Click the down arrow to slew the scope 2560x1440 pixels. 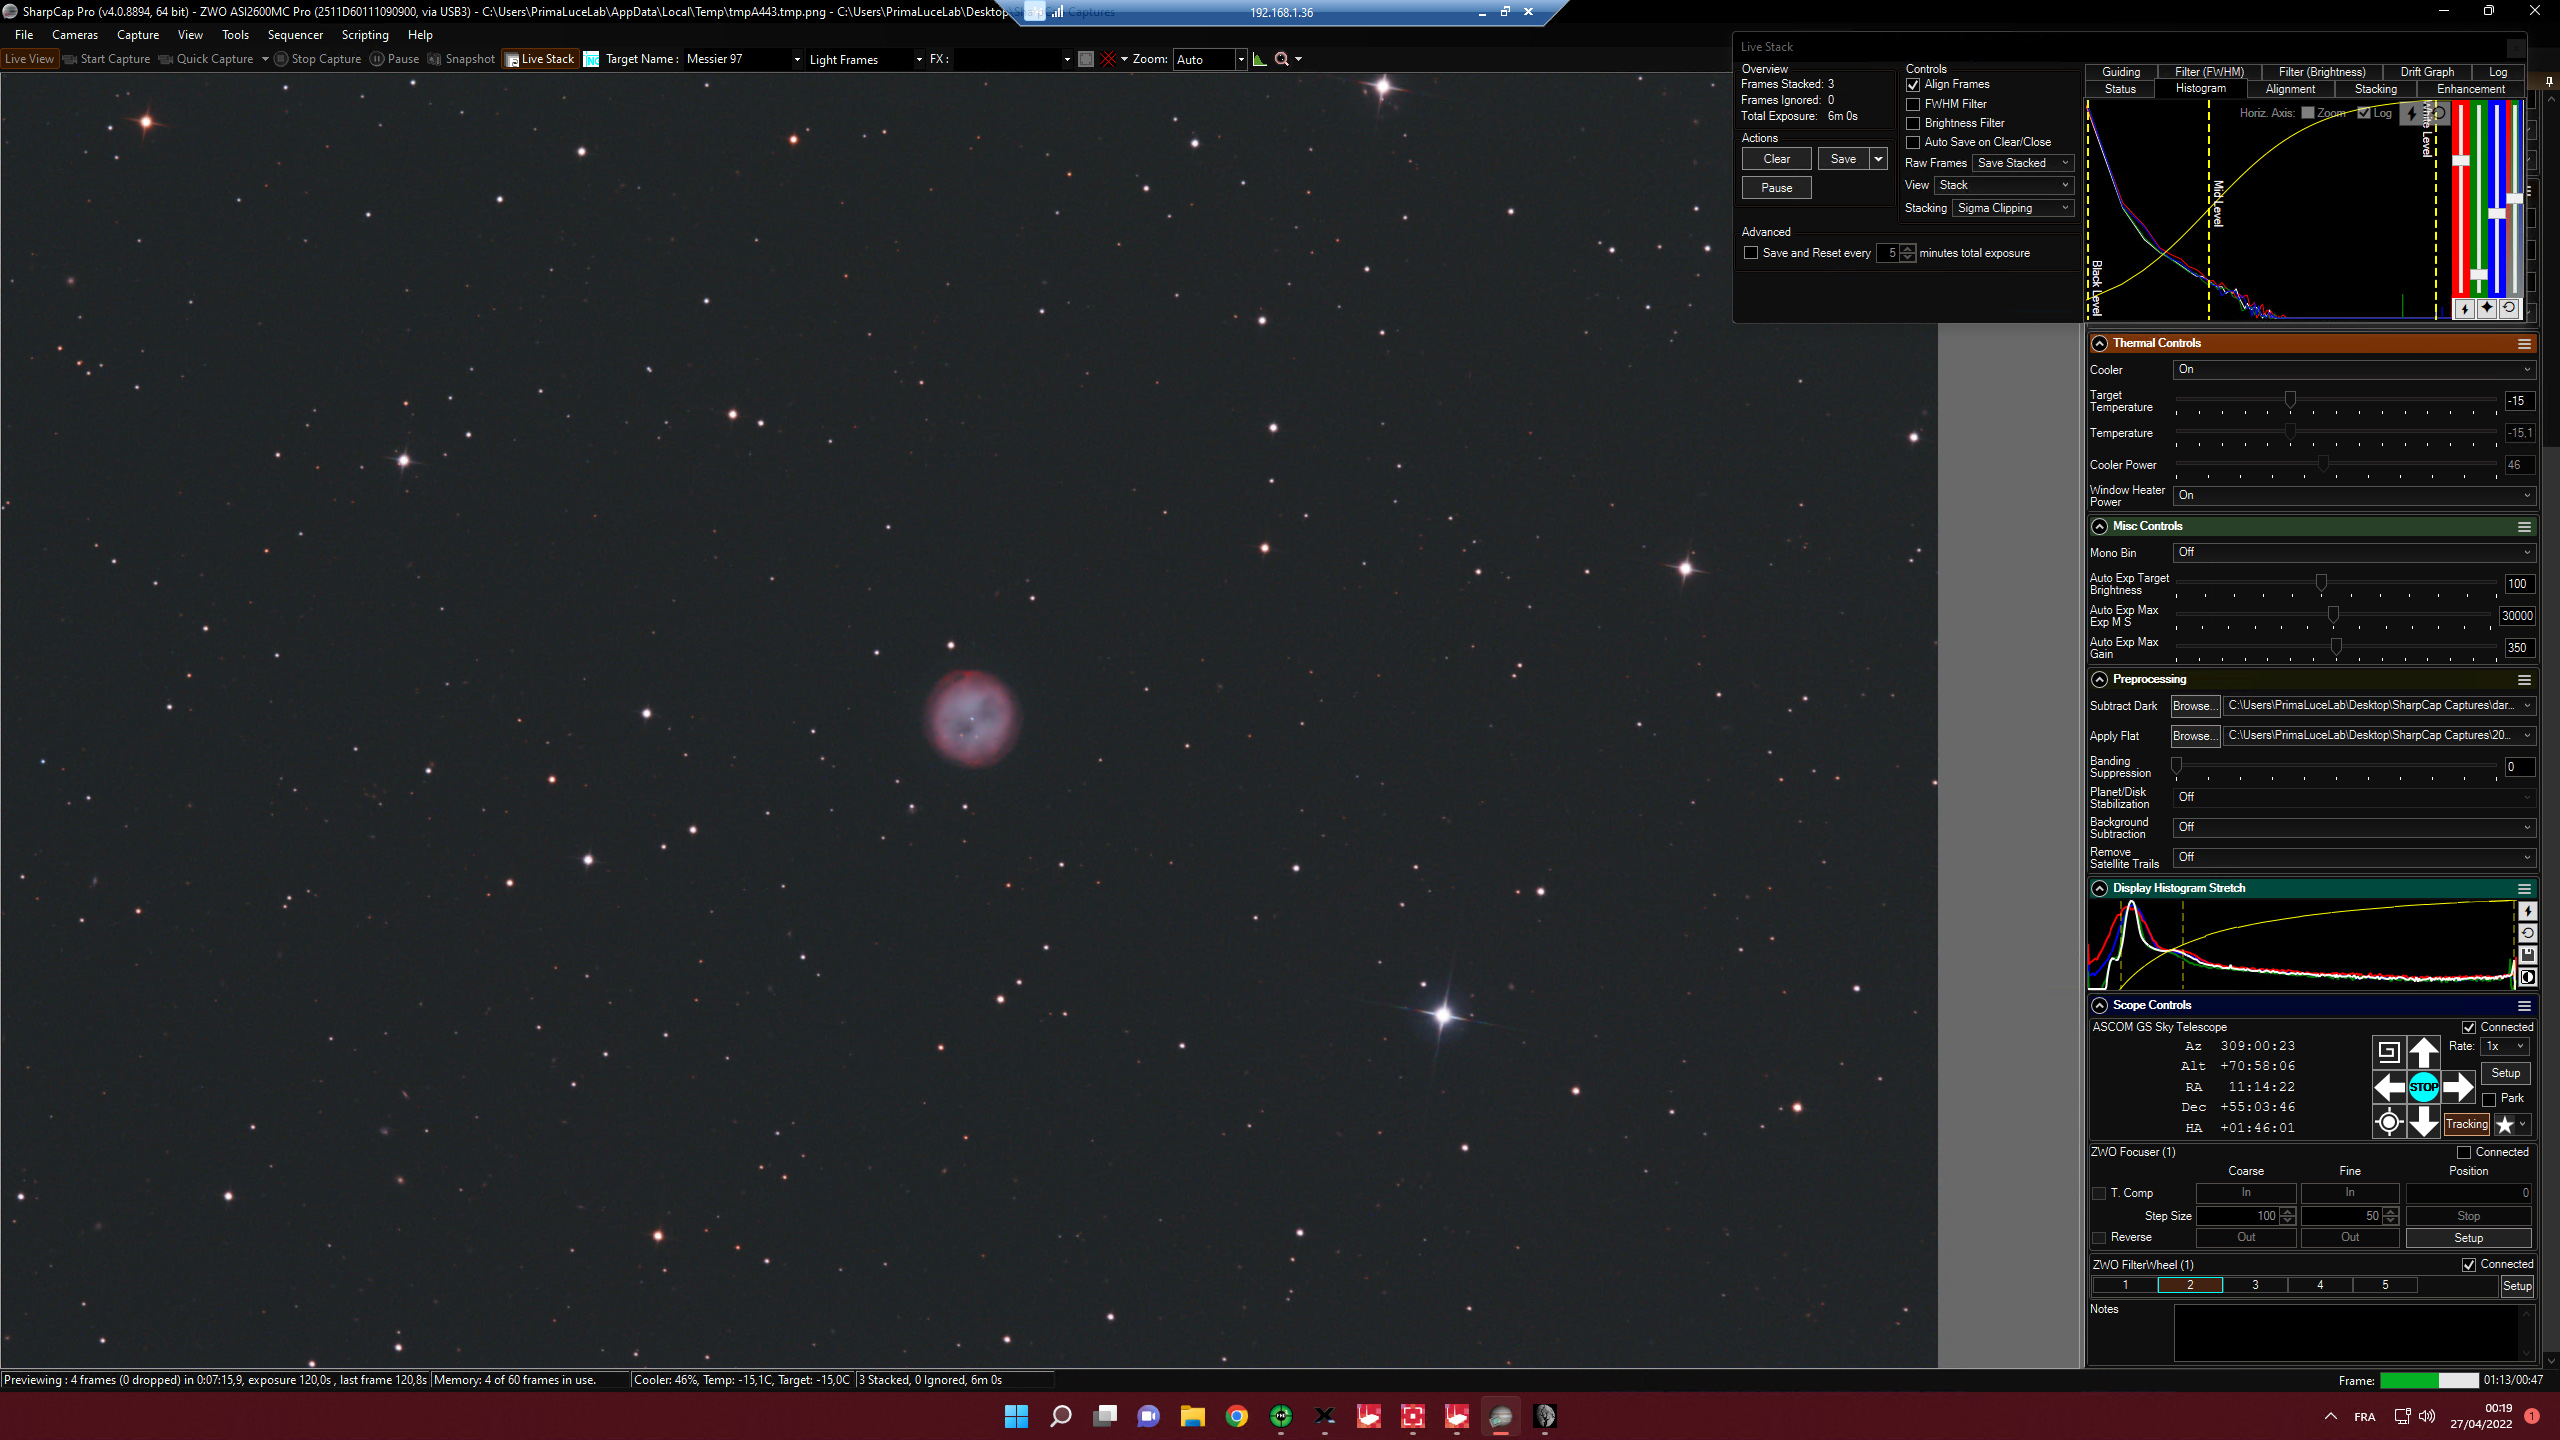click(2423, 1122)
